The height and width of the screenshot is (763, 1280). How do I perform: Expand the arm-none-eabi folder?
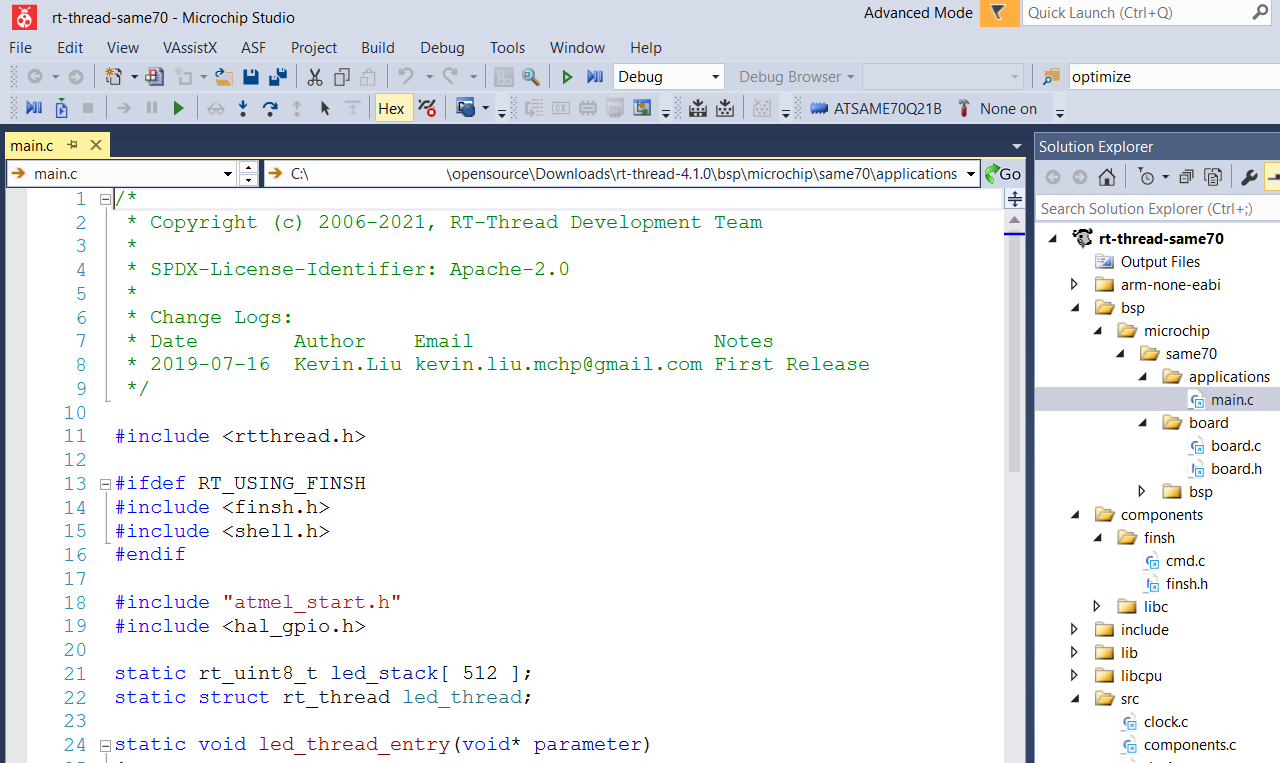1075,285
